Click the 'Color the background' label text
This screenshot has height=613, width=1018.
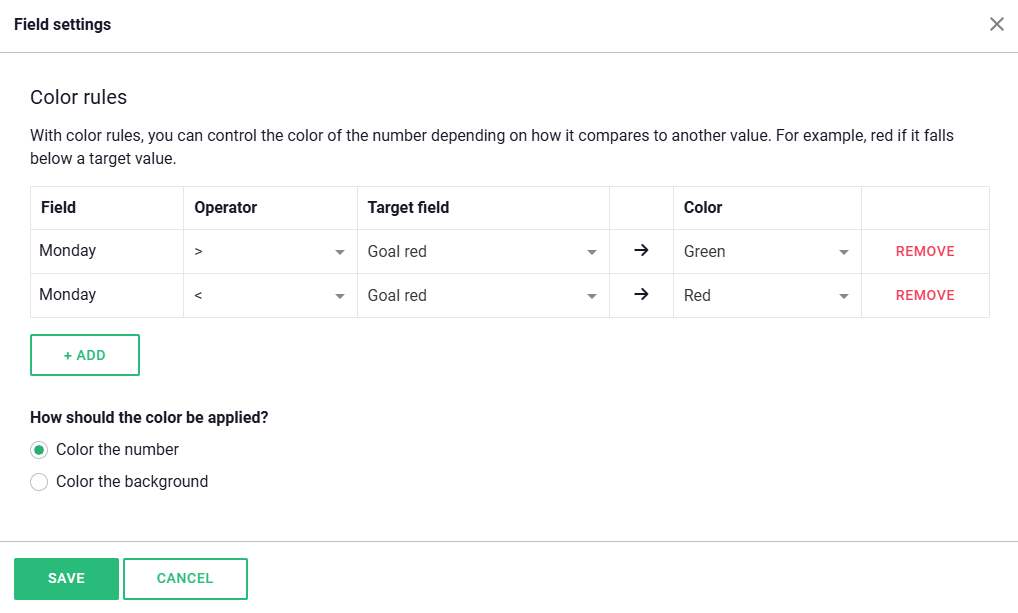click(132, 482)
